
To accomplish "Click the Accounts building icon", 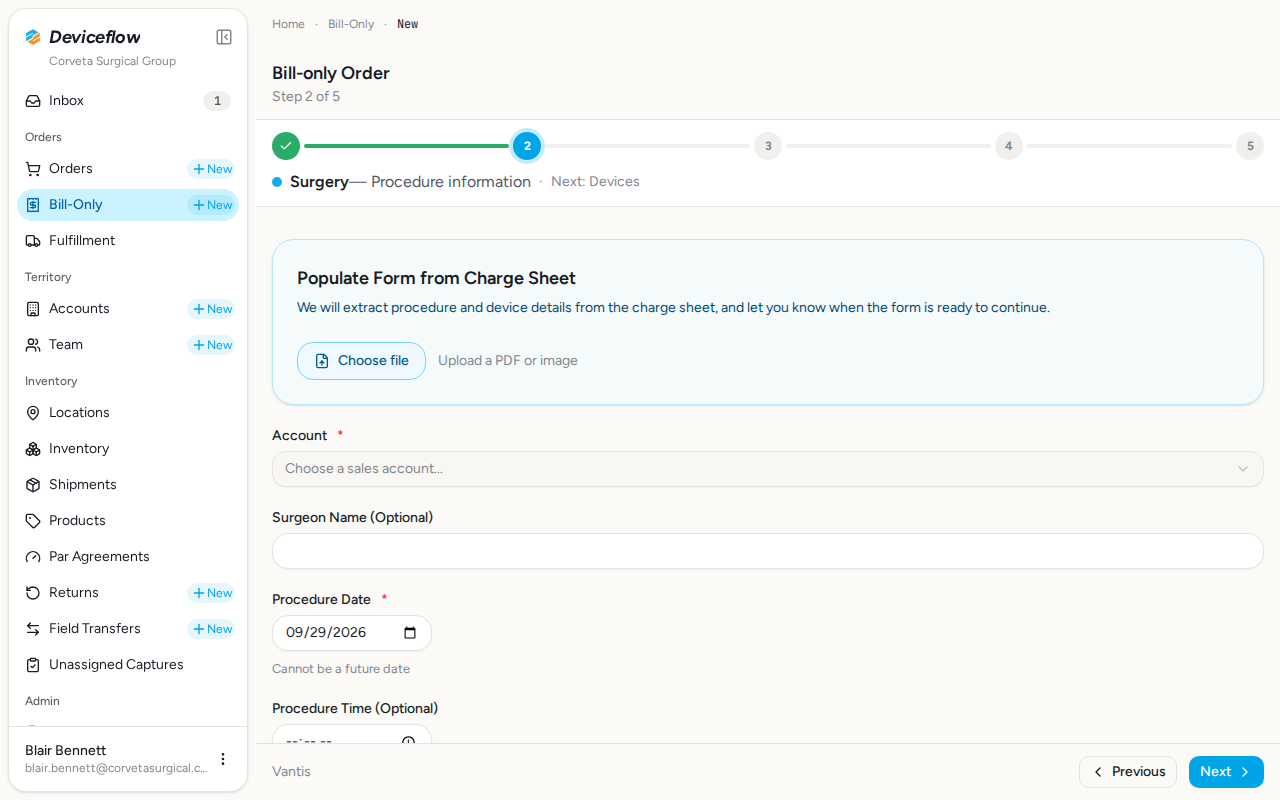I will coord(33,309).
